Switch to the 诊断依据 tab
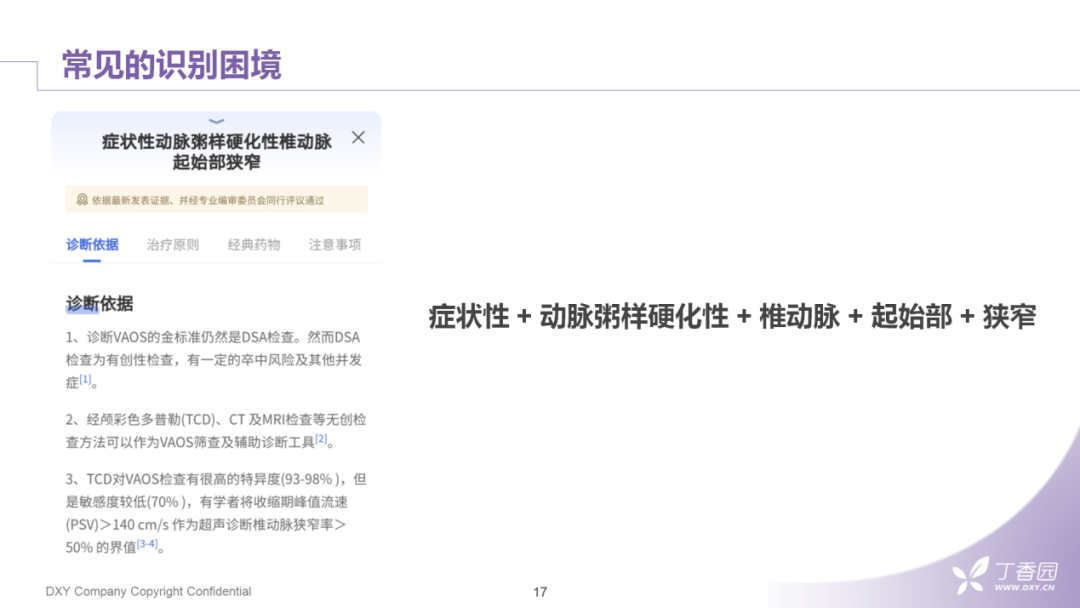Image resolution: width=1080 pixels, height=608 pixels. click(x=92, y=244)
